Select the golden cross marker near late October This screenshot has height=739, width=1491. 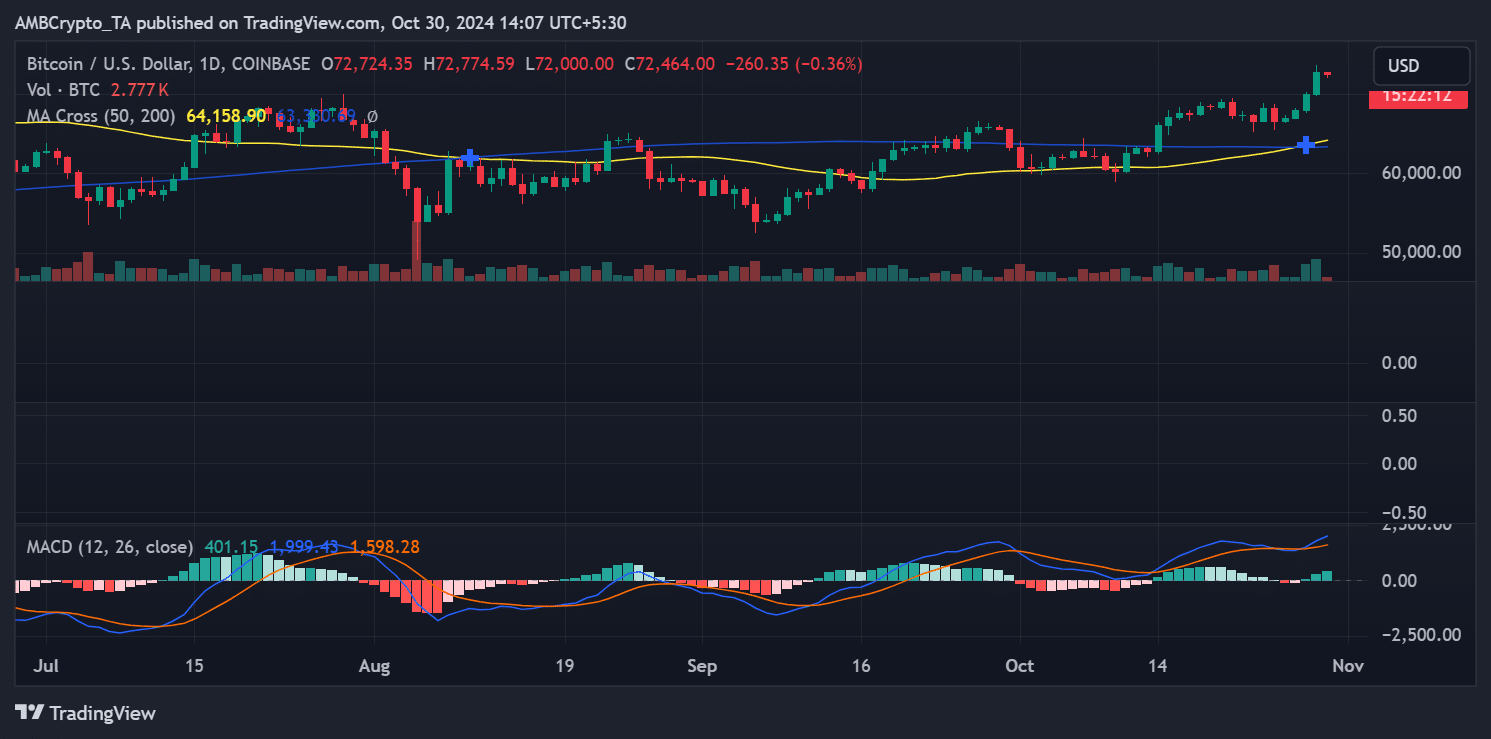coord(1305,146)
